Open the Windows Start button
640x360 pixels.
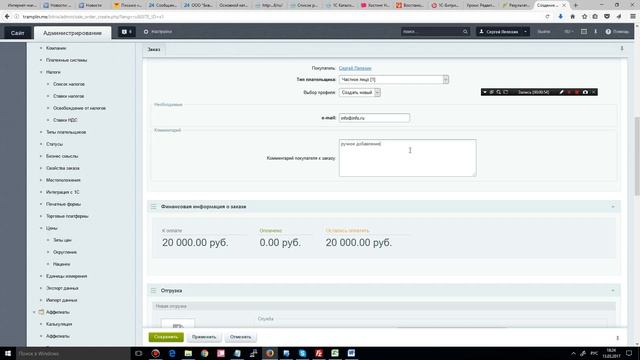(x=8, y=353)
